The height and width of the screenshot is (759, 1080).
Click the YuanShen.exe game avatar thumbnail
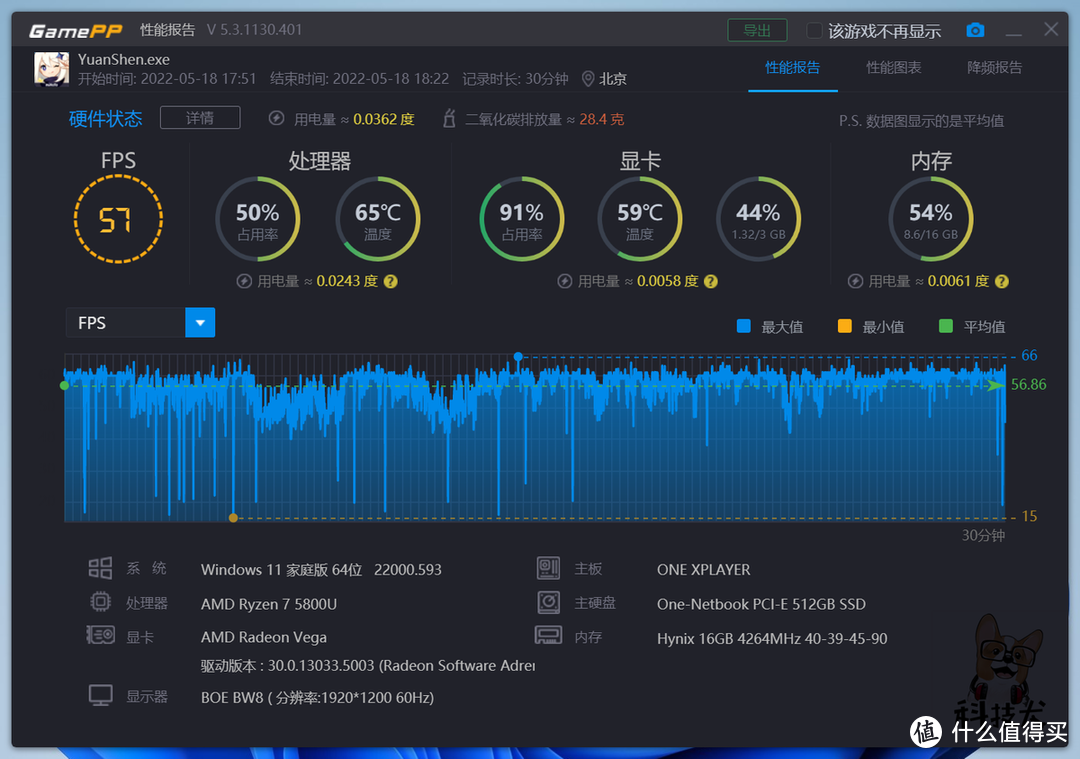pyautogui.click(x=52, y=69)
